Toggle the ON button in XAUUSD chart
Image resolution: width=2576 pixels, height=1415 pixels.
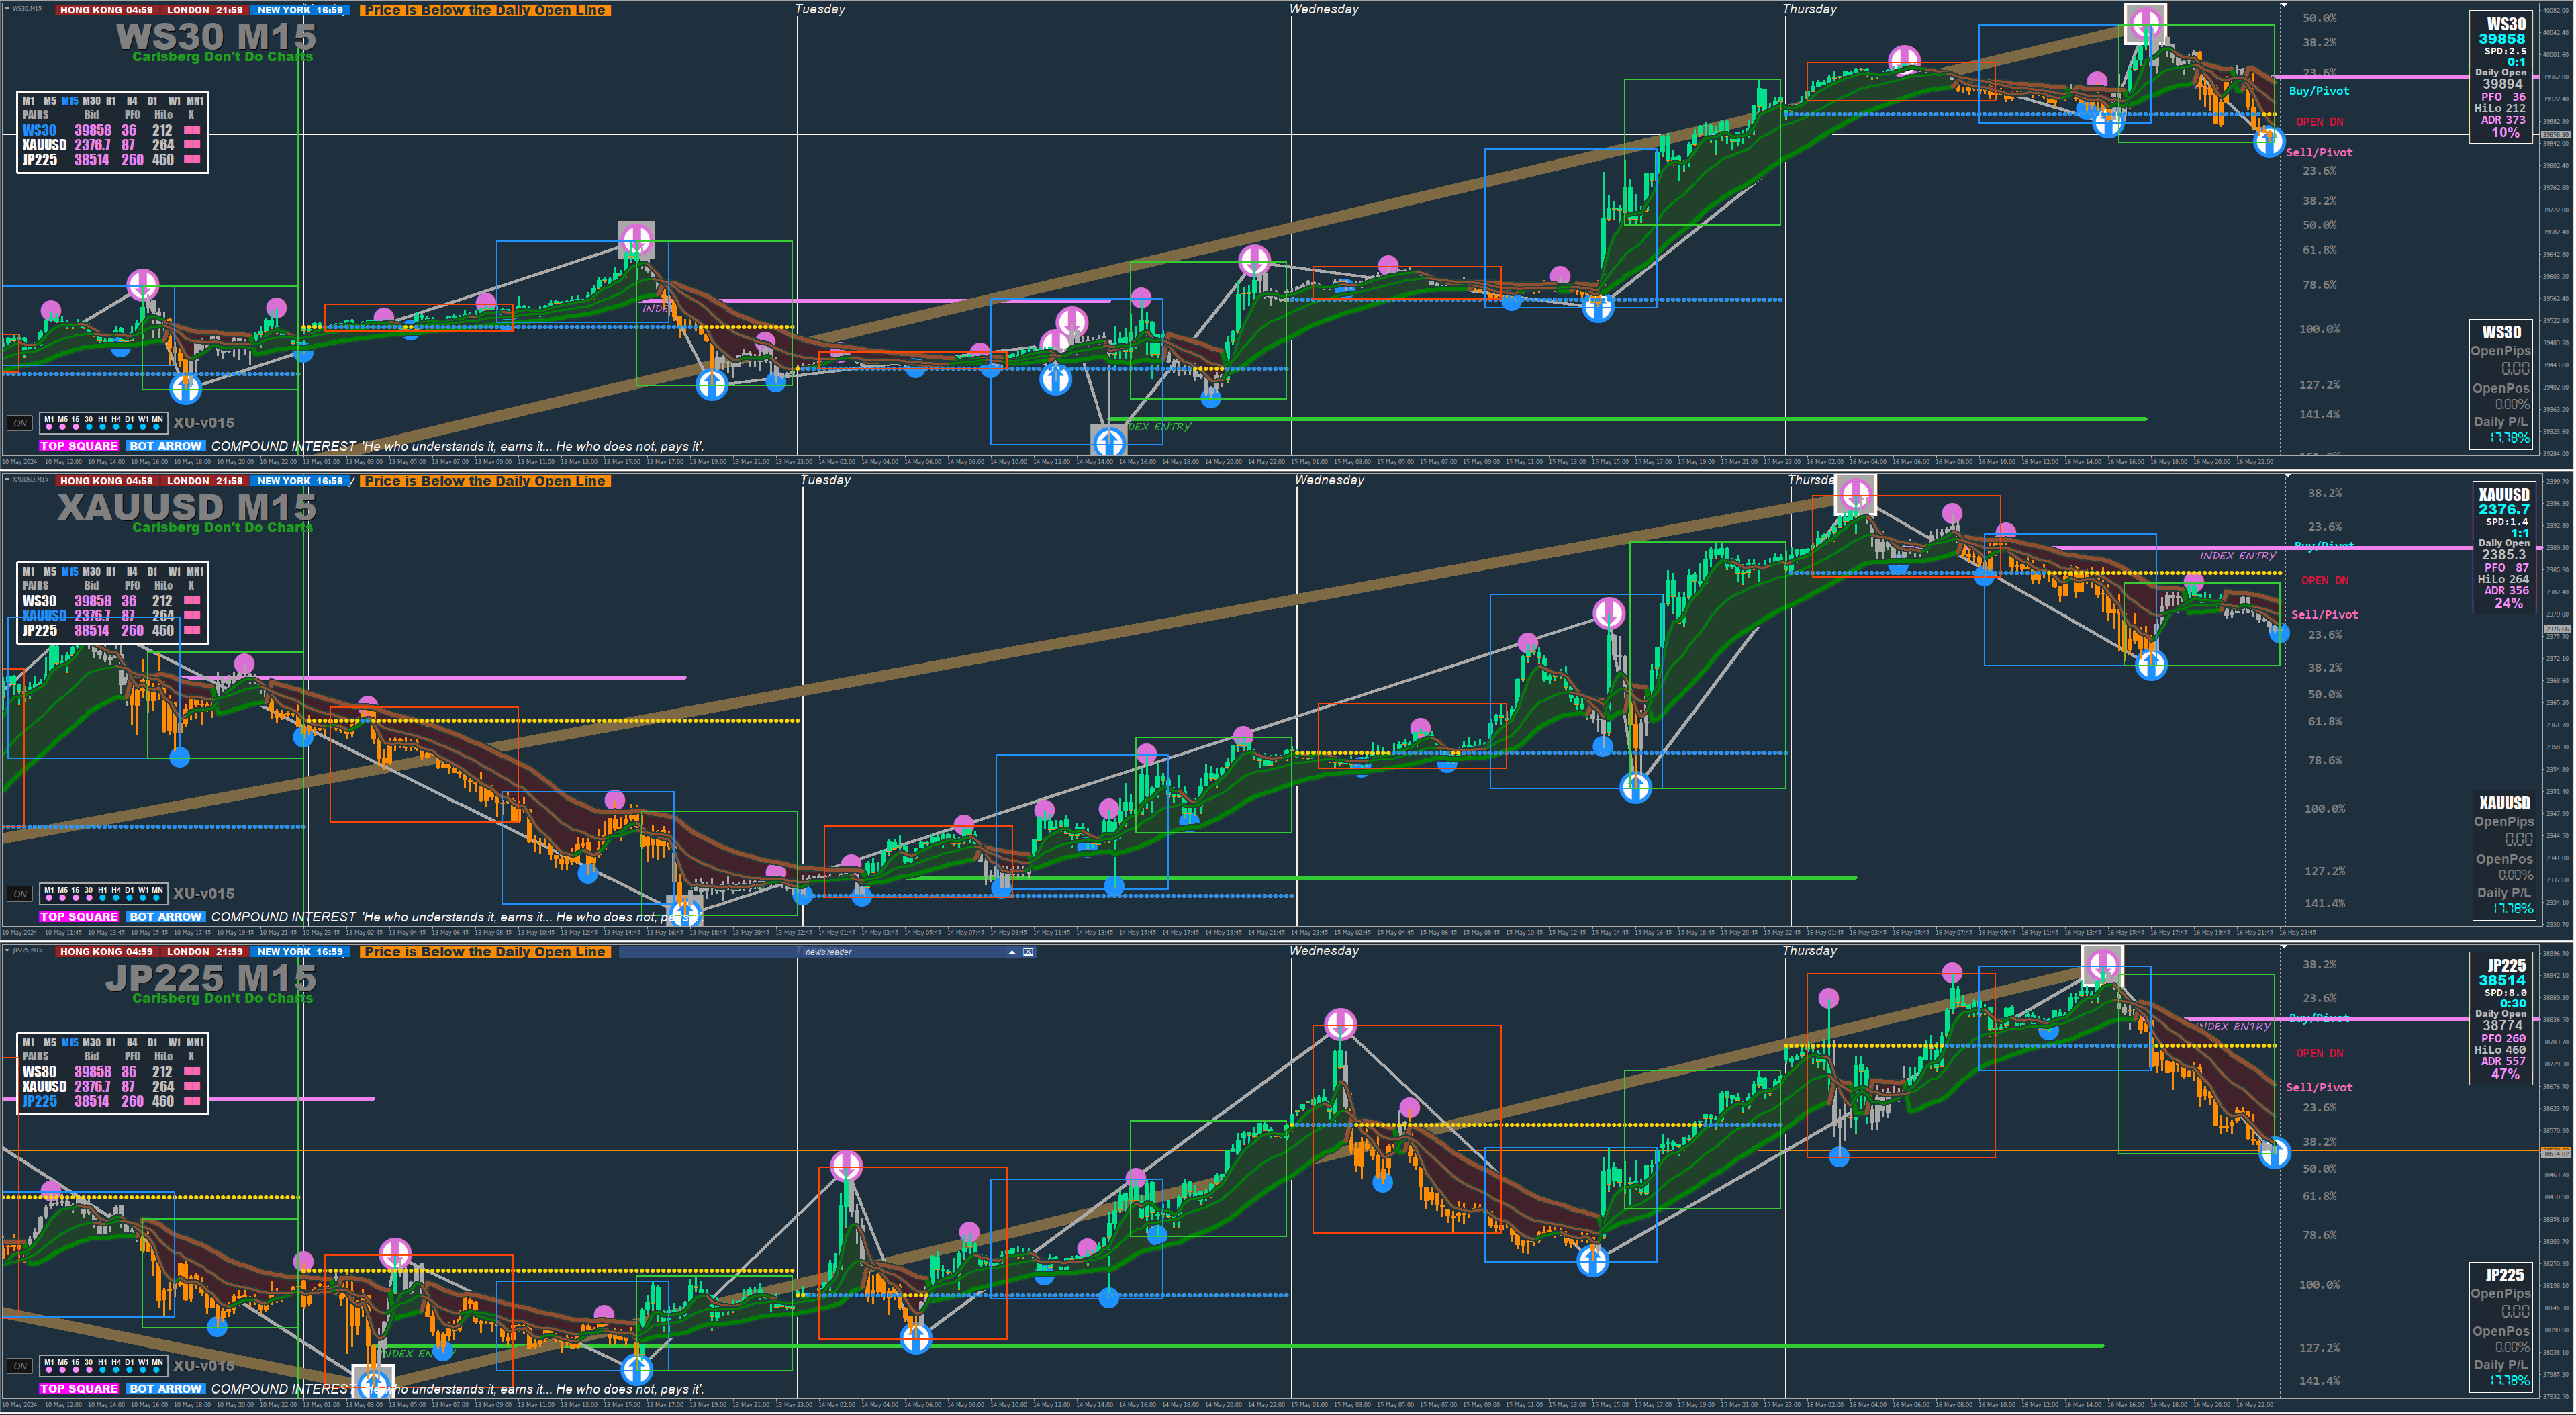click(20, 894)
